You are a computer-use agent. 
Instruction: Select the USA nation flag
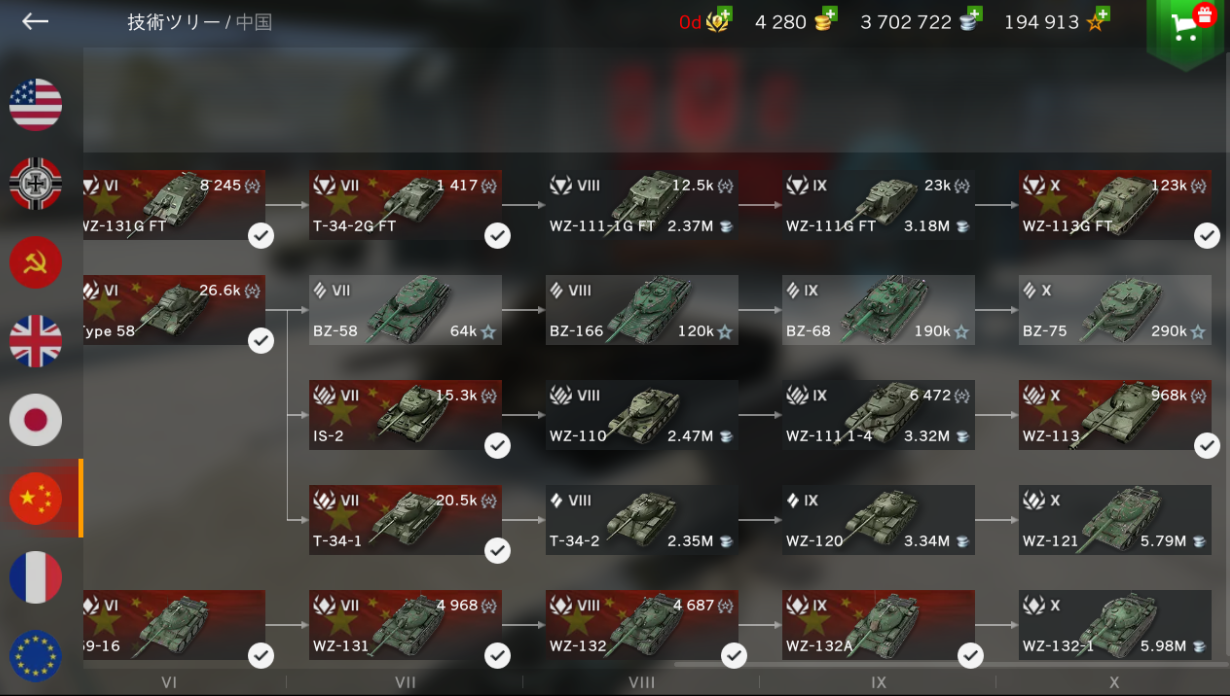pyautogui.click(x=36, y=105)
